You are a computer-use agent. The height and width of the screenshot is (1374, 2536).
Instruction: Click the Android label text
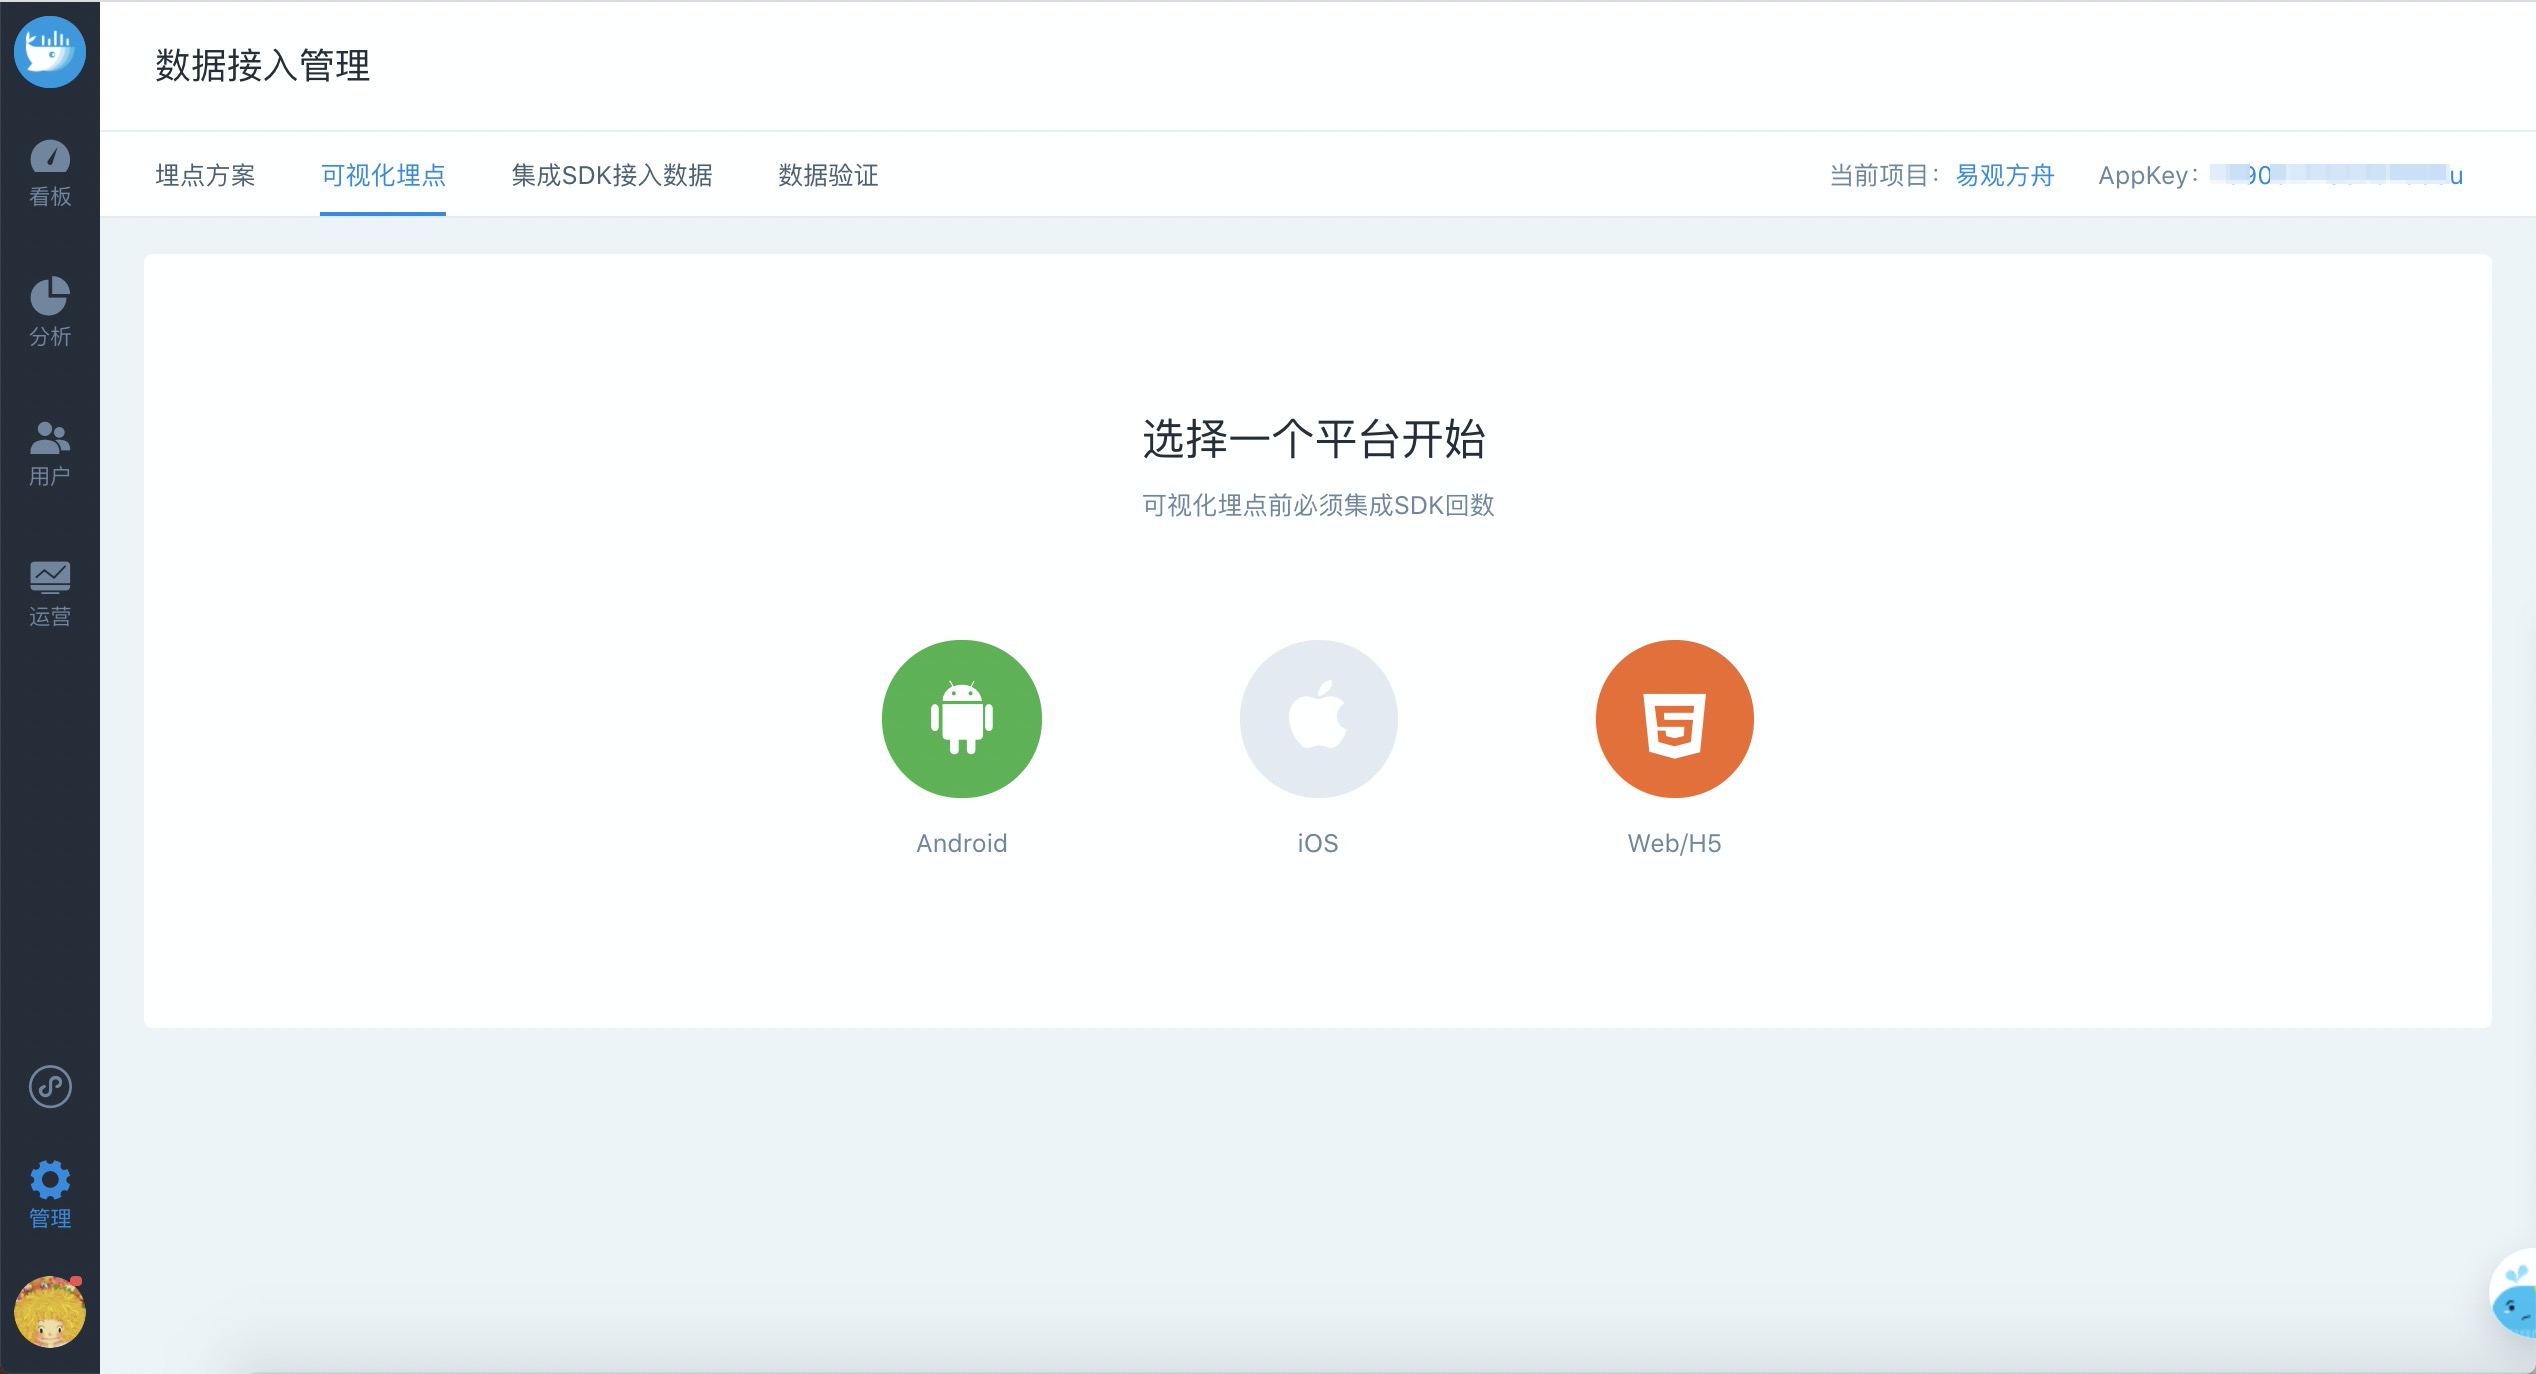[961, 843]
